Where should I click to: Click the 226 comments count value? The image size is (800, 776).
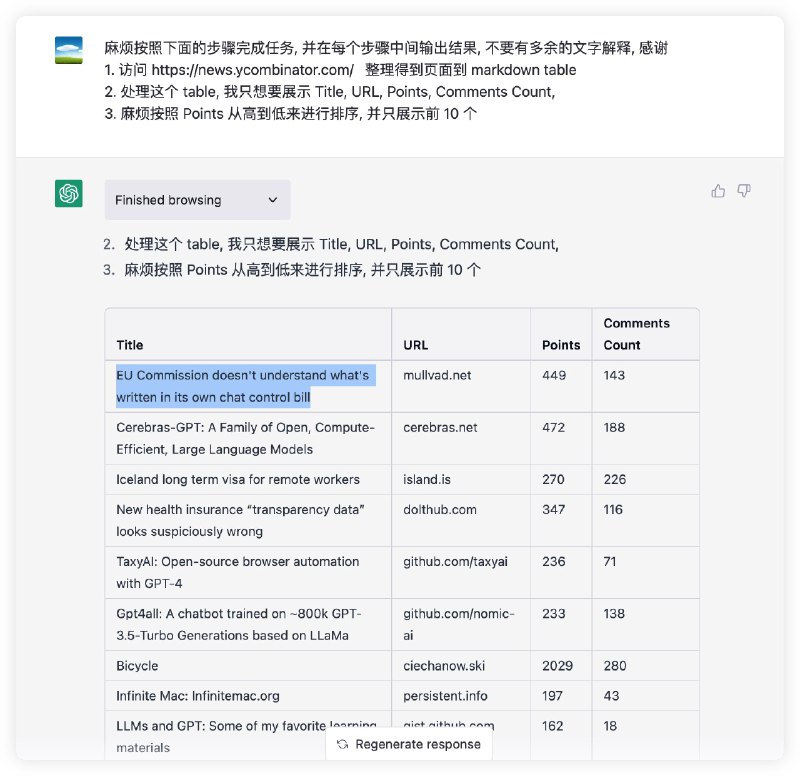(615, 480)
